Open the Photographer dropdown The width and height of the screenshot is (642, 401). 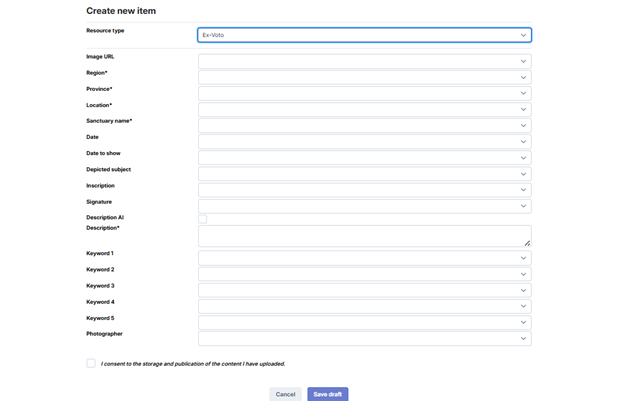364,338
